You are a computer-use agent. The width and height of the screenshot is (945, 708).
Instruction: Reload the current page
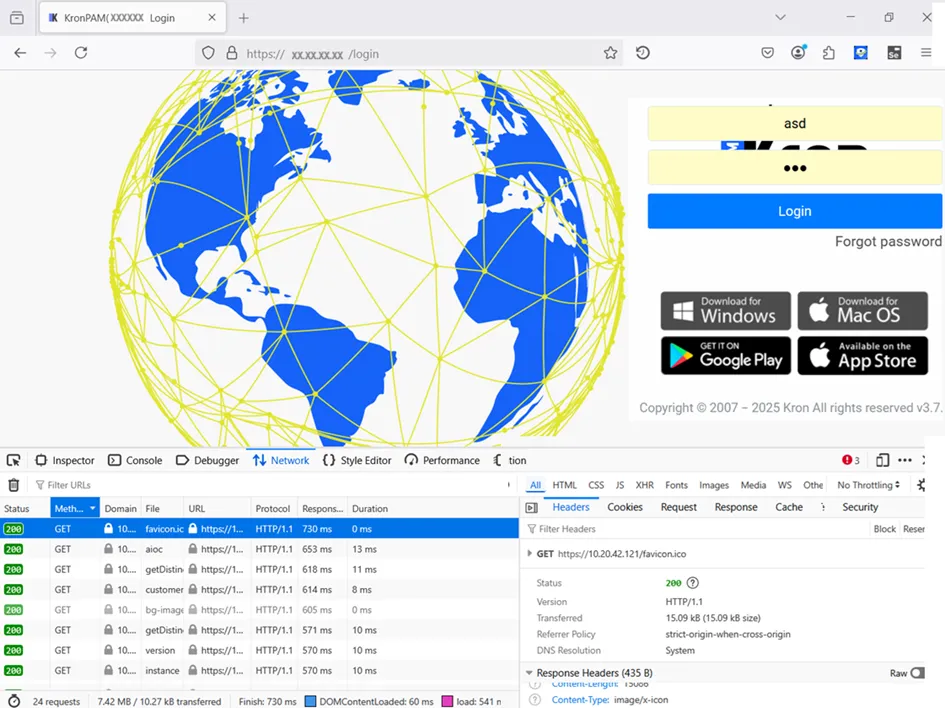click(x=81, y=53)
